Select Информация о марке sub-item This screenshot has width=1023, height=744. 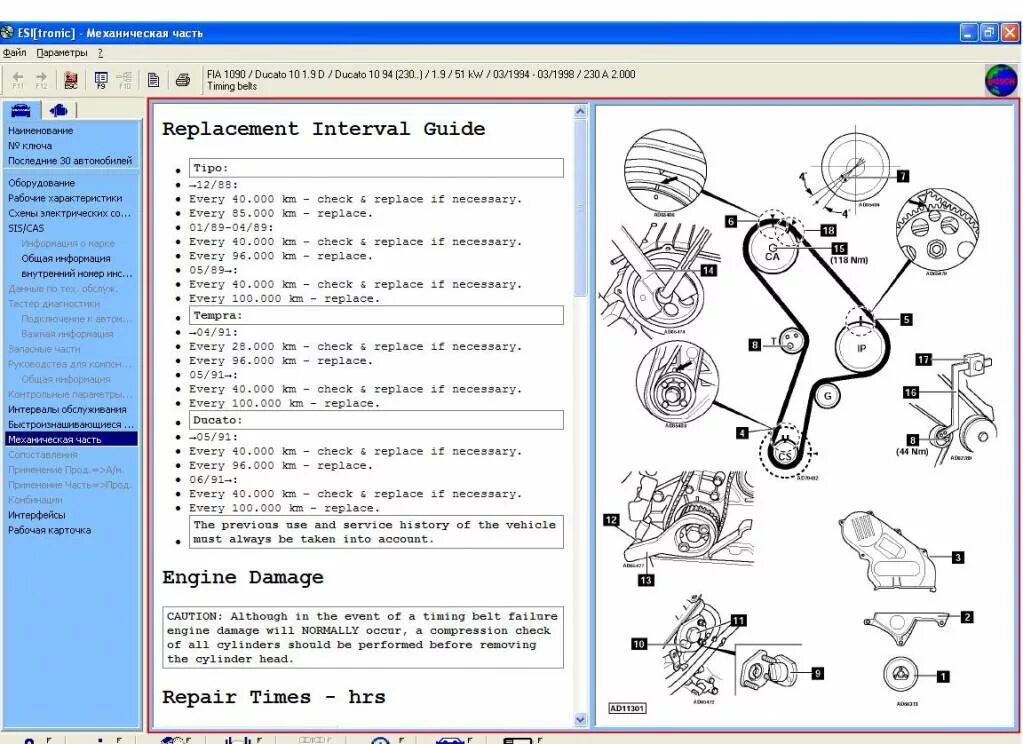pyautogui.click(x=68, y=243)
